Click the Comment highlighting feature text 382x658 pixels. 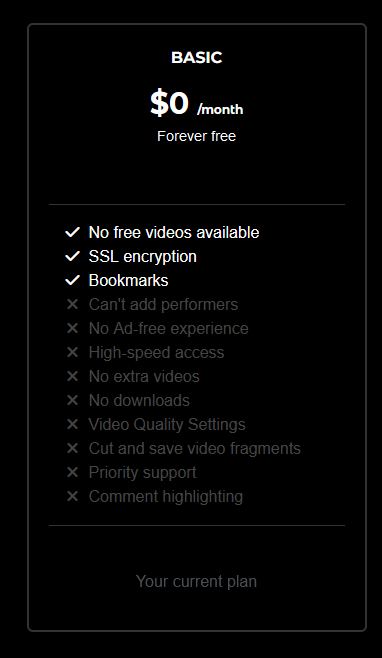point(166,496)
